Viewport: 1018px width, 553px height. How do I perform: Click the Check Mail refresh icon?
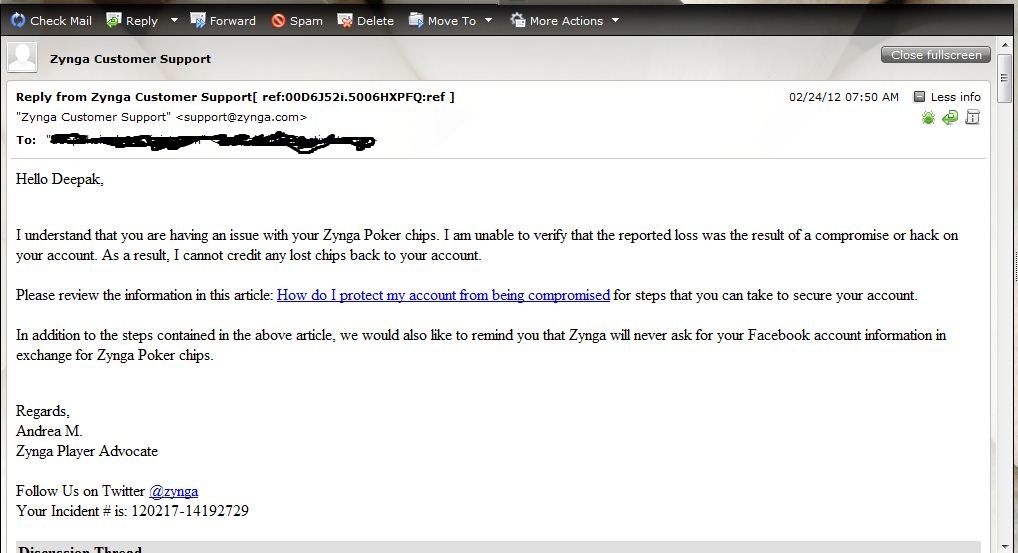[x=18, y=21]
